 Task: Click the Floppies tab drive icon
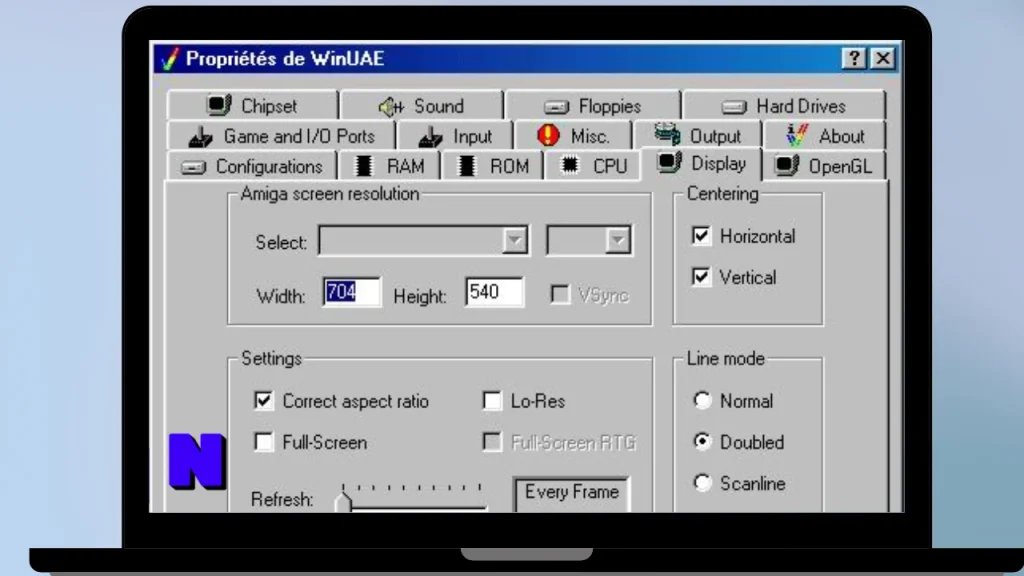point(556,107)
